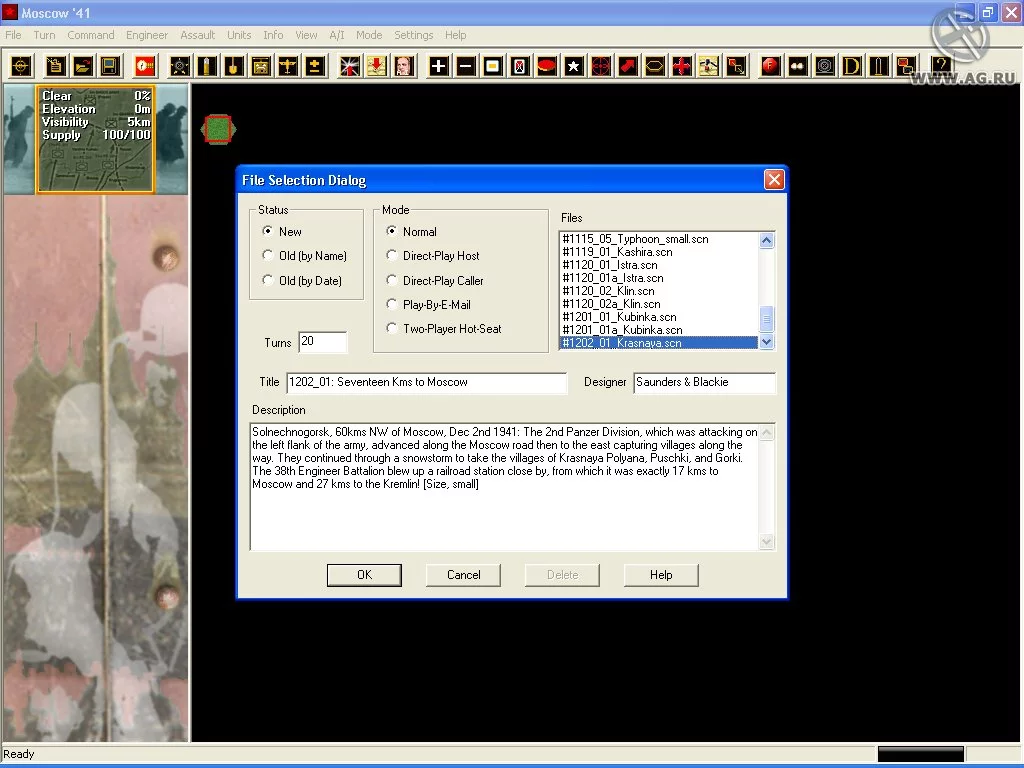Click the white star toolbar icon
Image resolution: width=1024 pixels, height=768 pixels.
tap(574, 66)
